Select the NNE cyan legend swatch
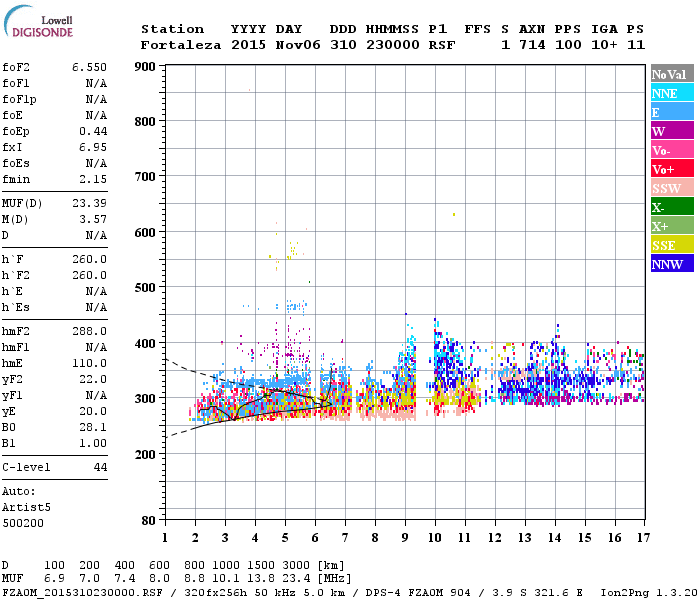 point(672,93)
